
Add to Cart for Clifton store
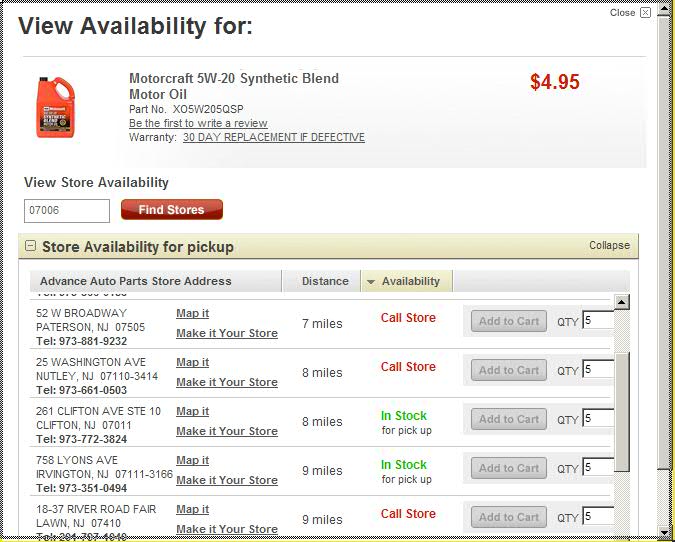click(508, 419)
